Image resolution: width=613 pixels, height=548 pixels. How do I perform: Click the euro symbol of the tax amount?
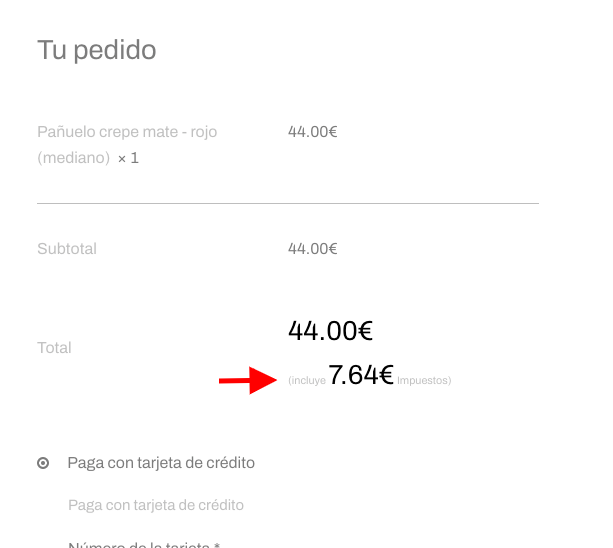tap(386, 374)
